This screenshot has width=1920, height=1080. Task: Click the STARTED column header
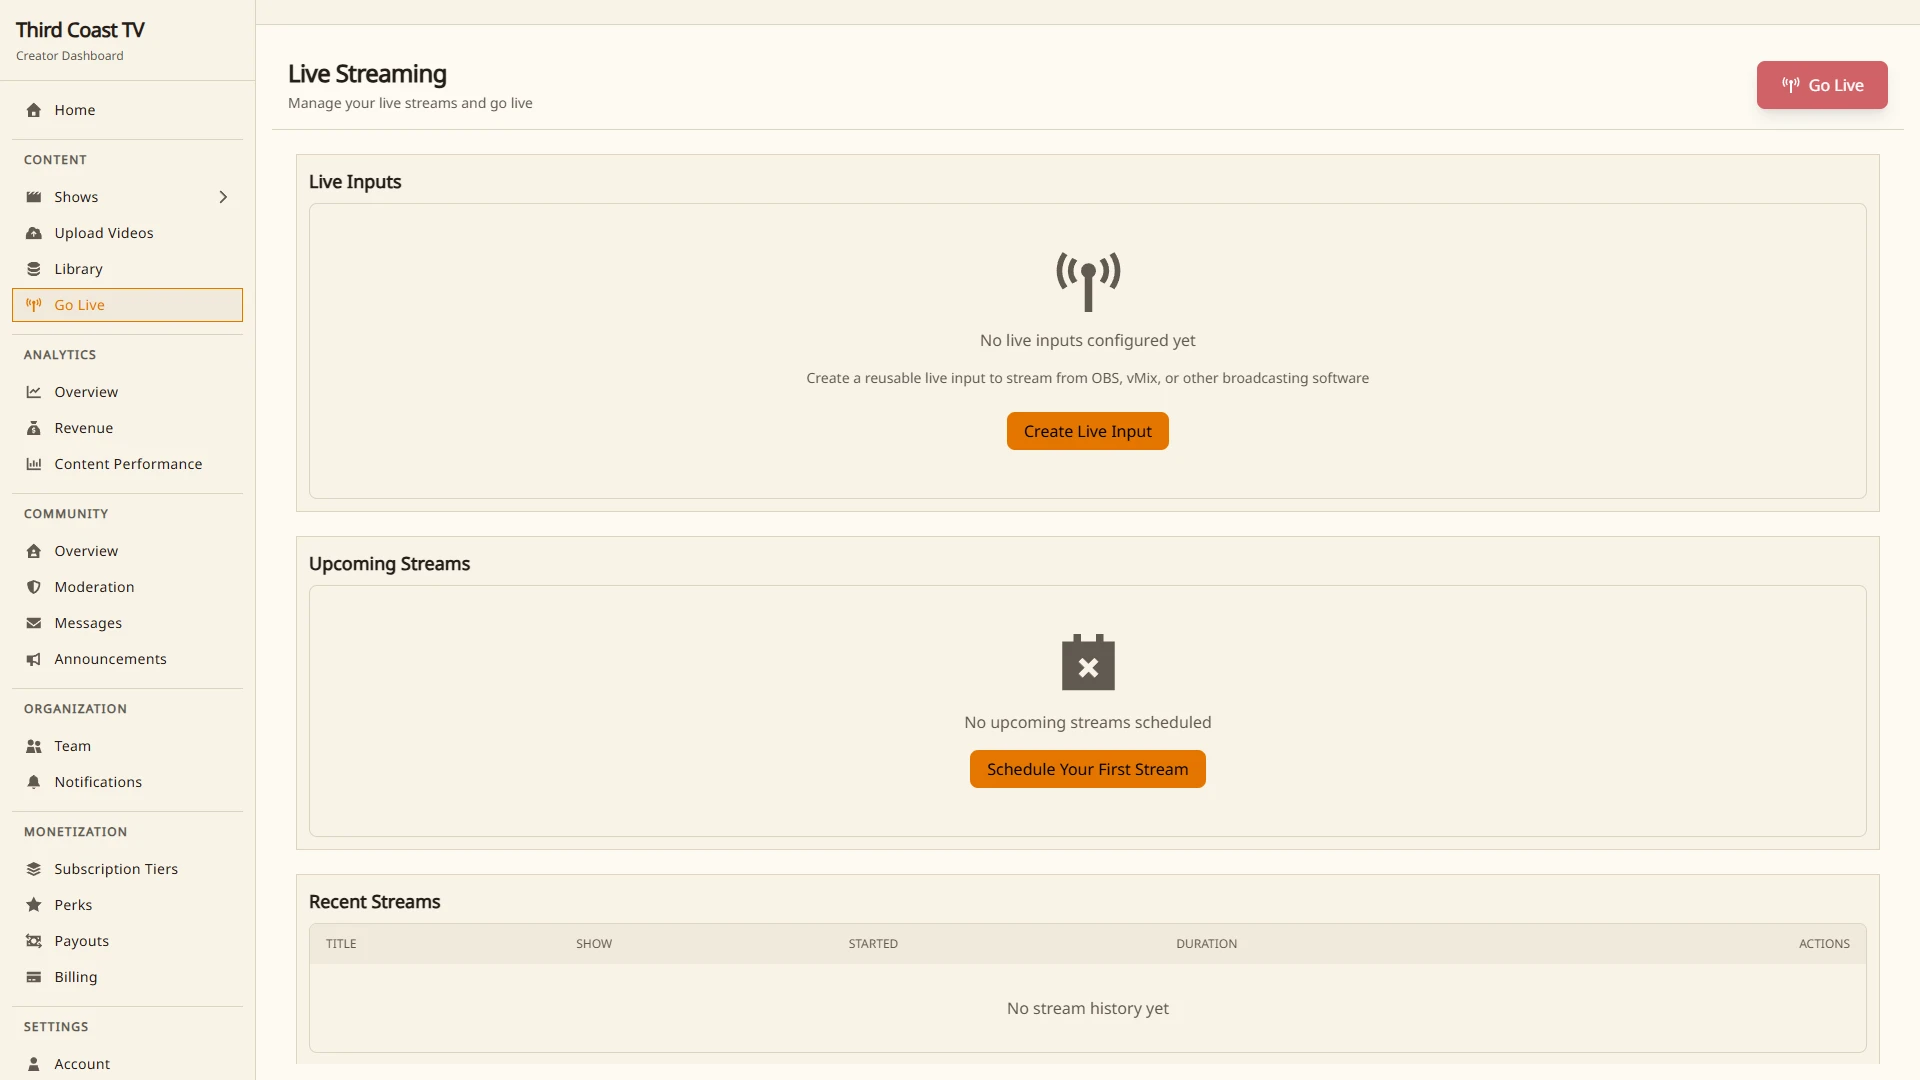[873, 944]
